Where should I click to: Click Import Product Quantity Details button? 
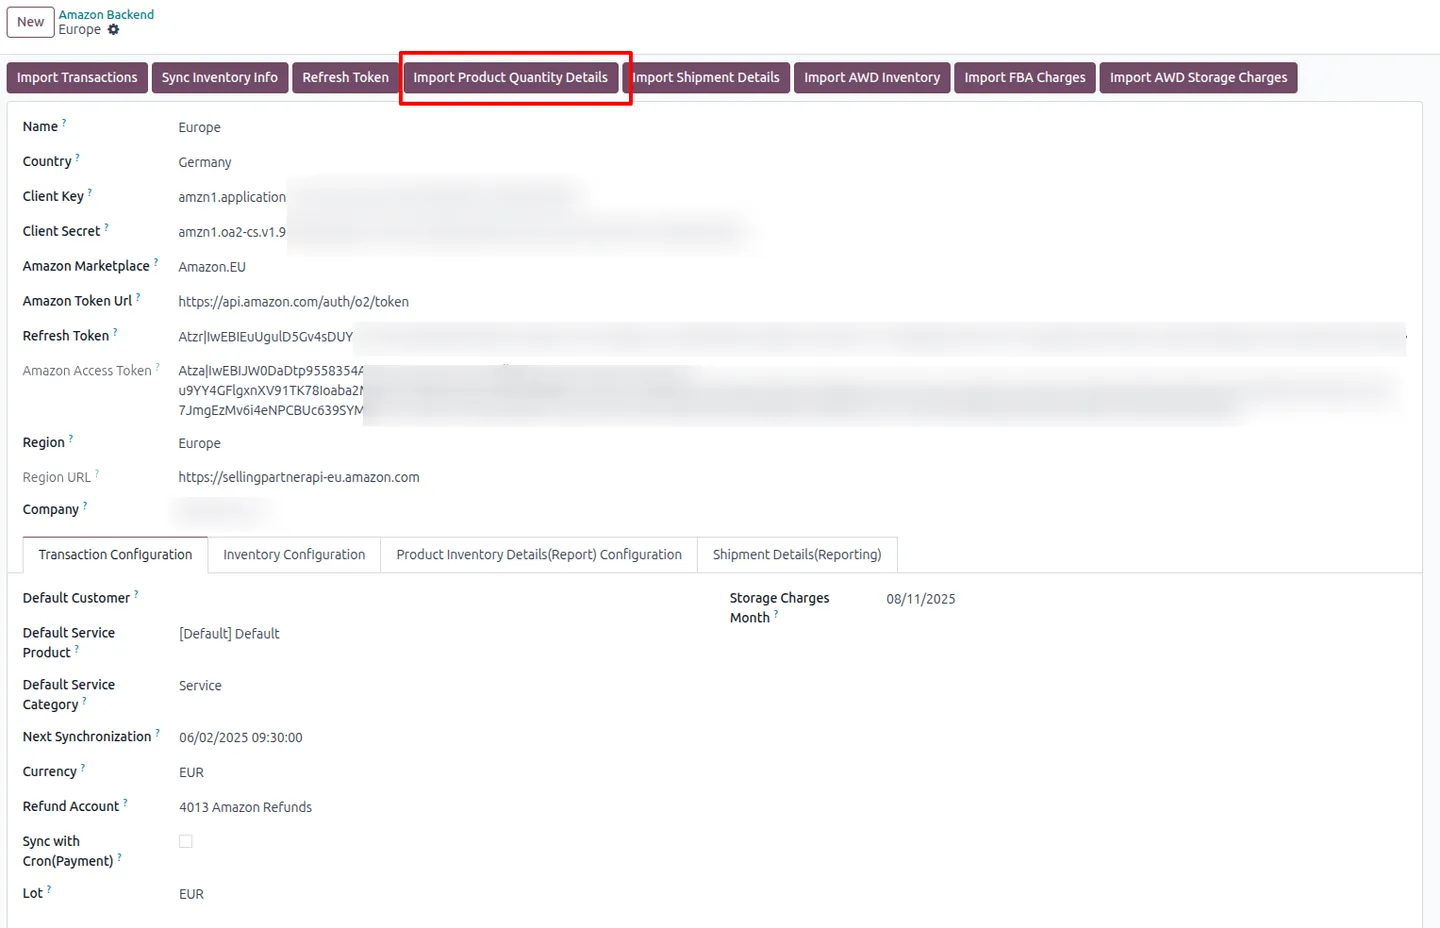(510, 78)
